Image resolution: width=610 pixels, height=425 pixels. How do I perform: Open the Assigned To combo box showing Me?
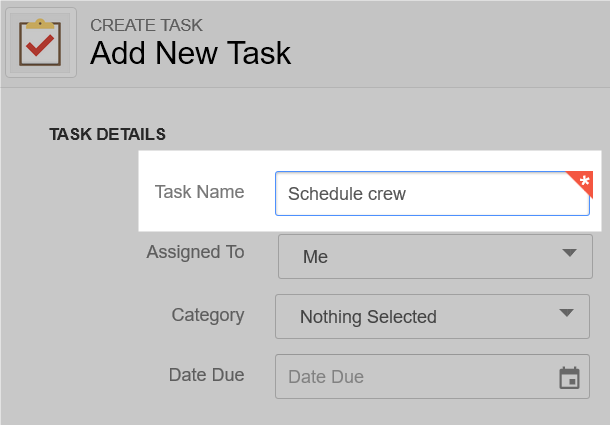click(435, 256)
